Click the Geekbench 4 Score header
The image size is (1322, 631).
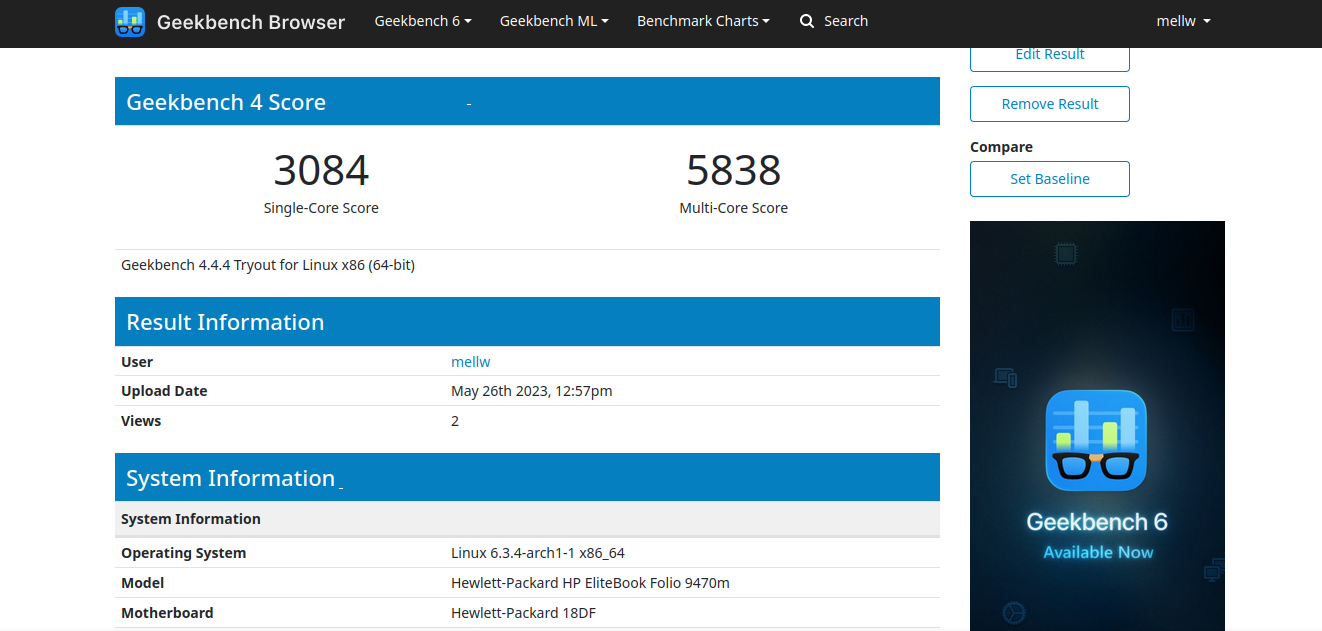(527, 101)
